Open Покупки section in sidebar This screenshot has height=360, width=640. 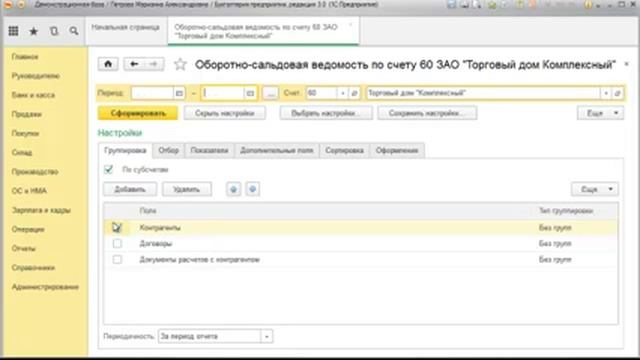(x=25, y=133)
